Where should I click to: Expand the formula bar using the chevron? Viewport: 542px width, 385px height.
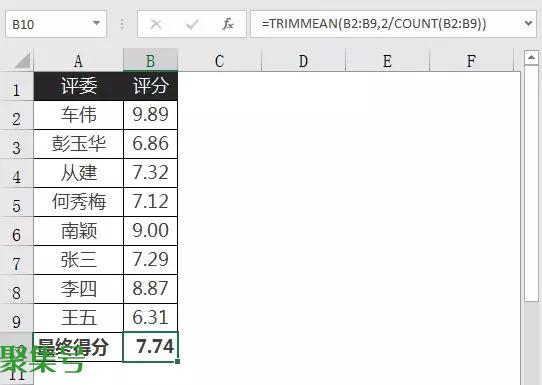tap(528, 24)
